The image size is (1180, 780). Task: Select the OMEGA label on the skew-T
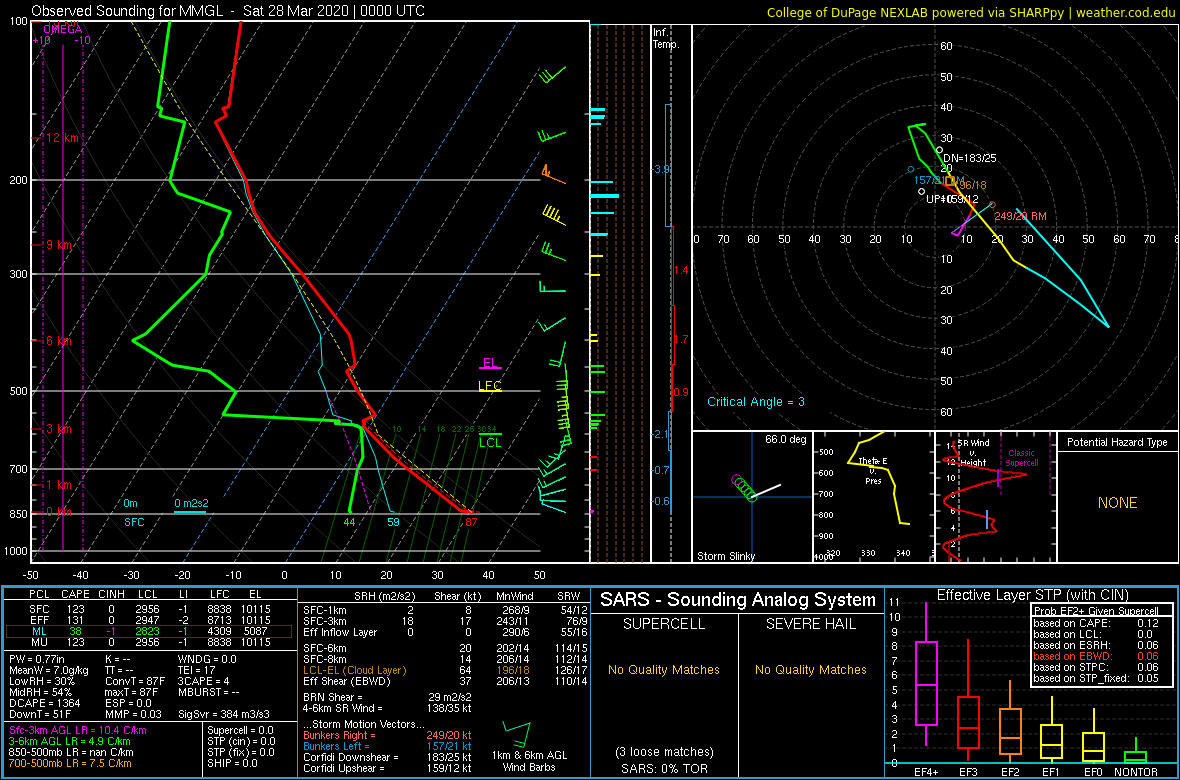62,29
